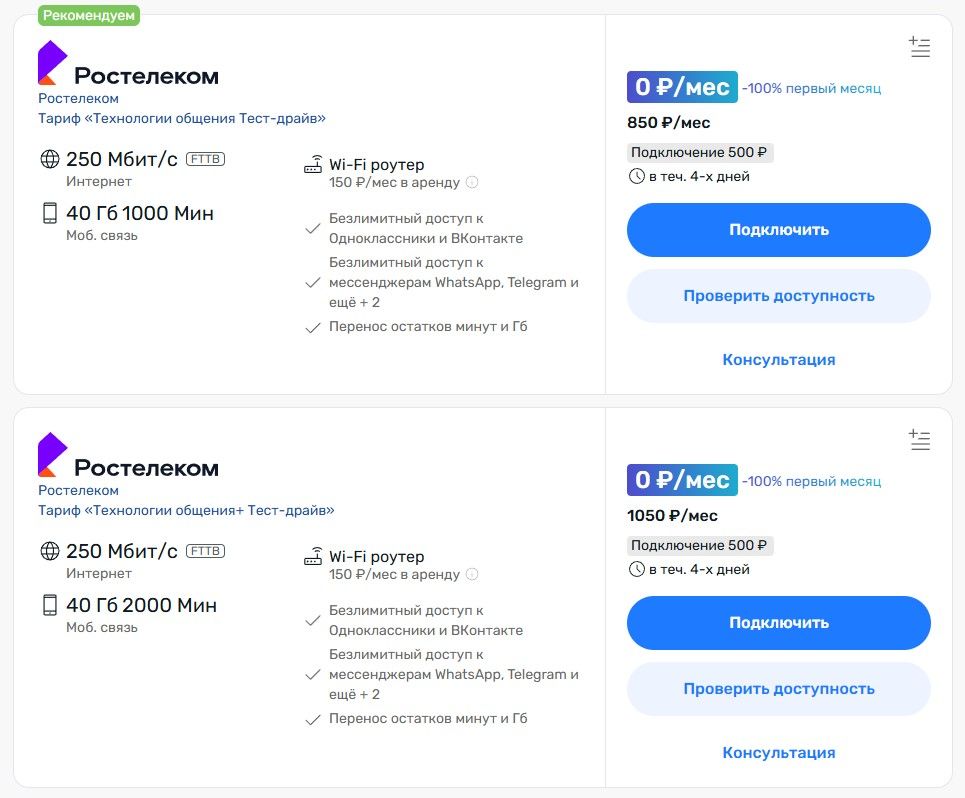Check availability for the first tariff
965x798 pixels.
click(779, 296)
